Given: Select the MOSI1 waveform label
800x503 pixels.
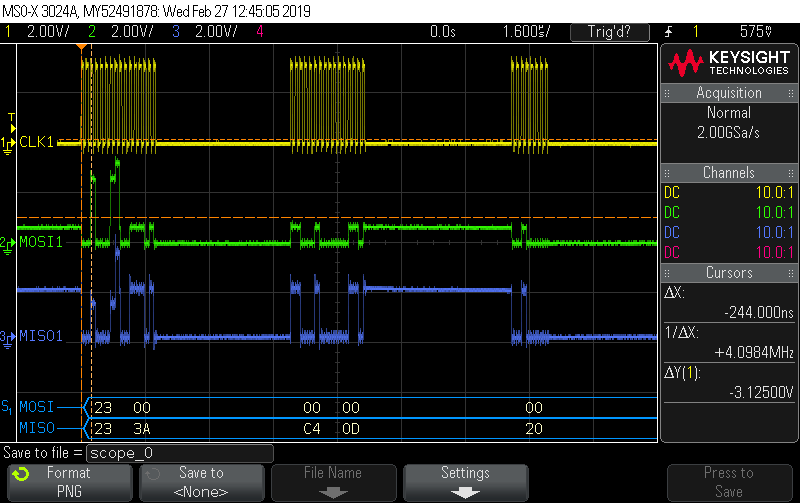Looking at the screenshot, I should [x=41, y=242].
